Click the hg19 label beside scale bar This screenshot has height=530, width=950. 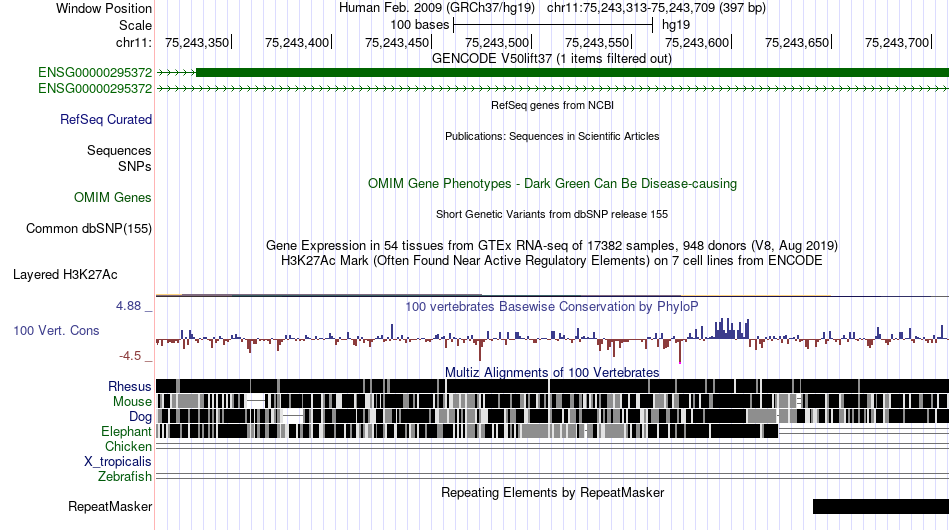(x=676, y=25)
